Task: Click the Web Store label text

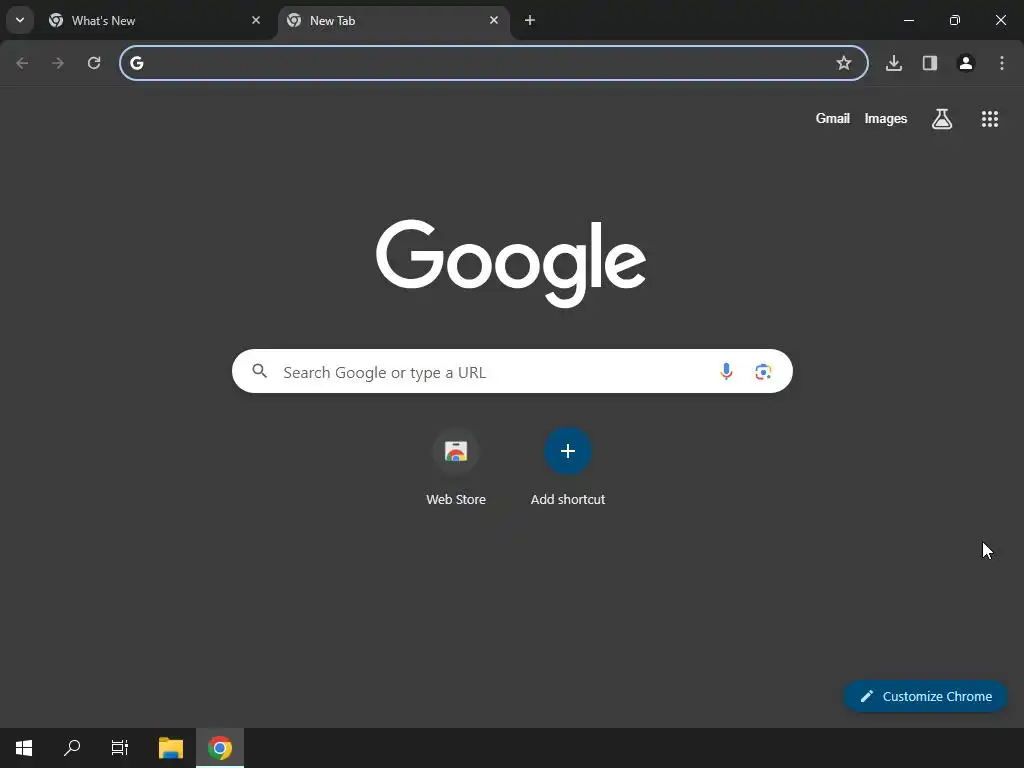Action: tap(456, 499)
